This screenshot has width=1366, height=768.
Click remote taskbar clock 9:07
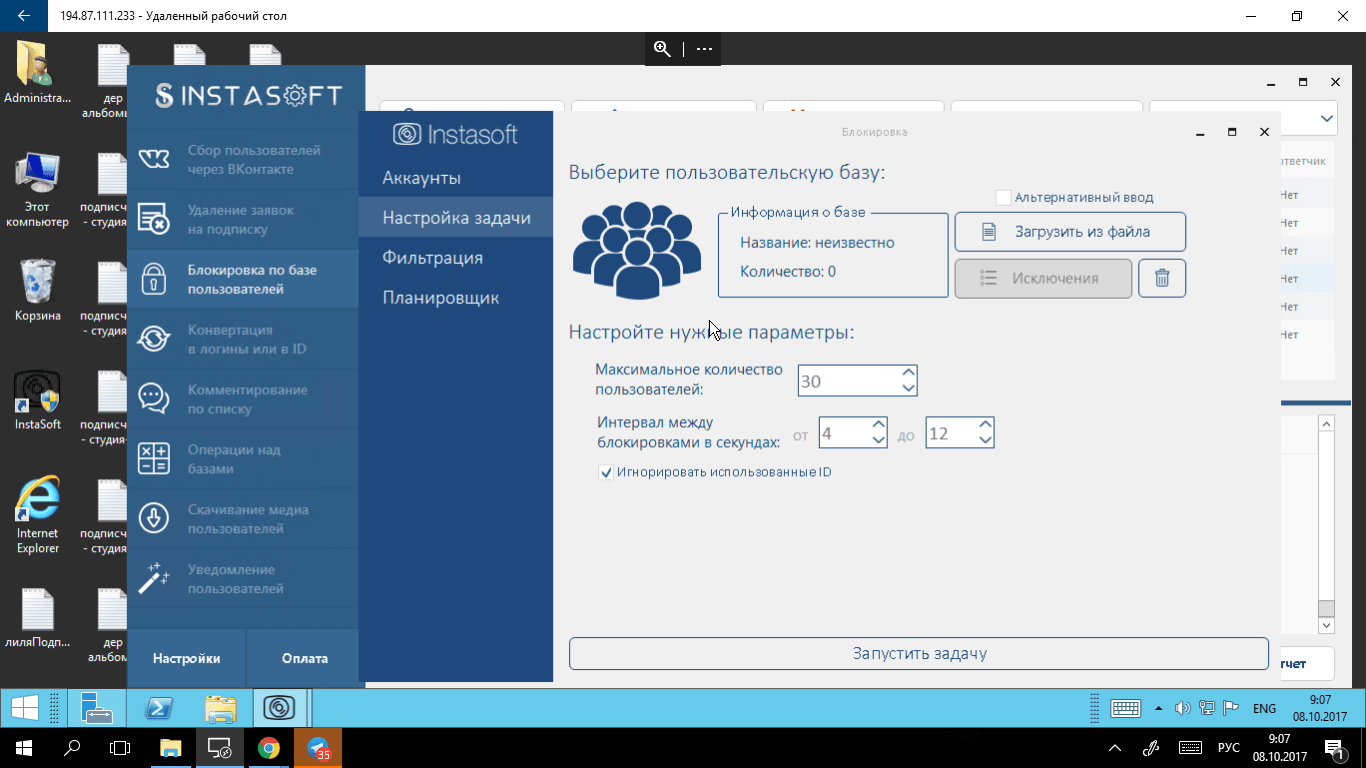click(1320, 708)
